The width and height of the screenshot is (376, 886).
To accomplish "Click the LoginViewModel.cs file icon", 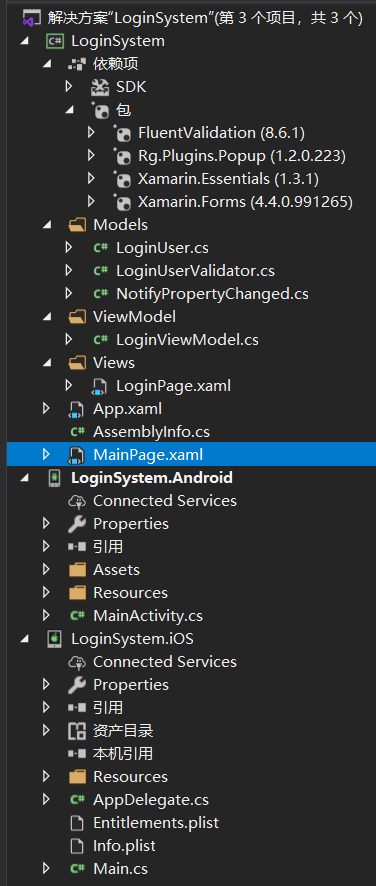I will (101, 340).
